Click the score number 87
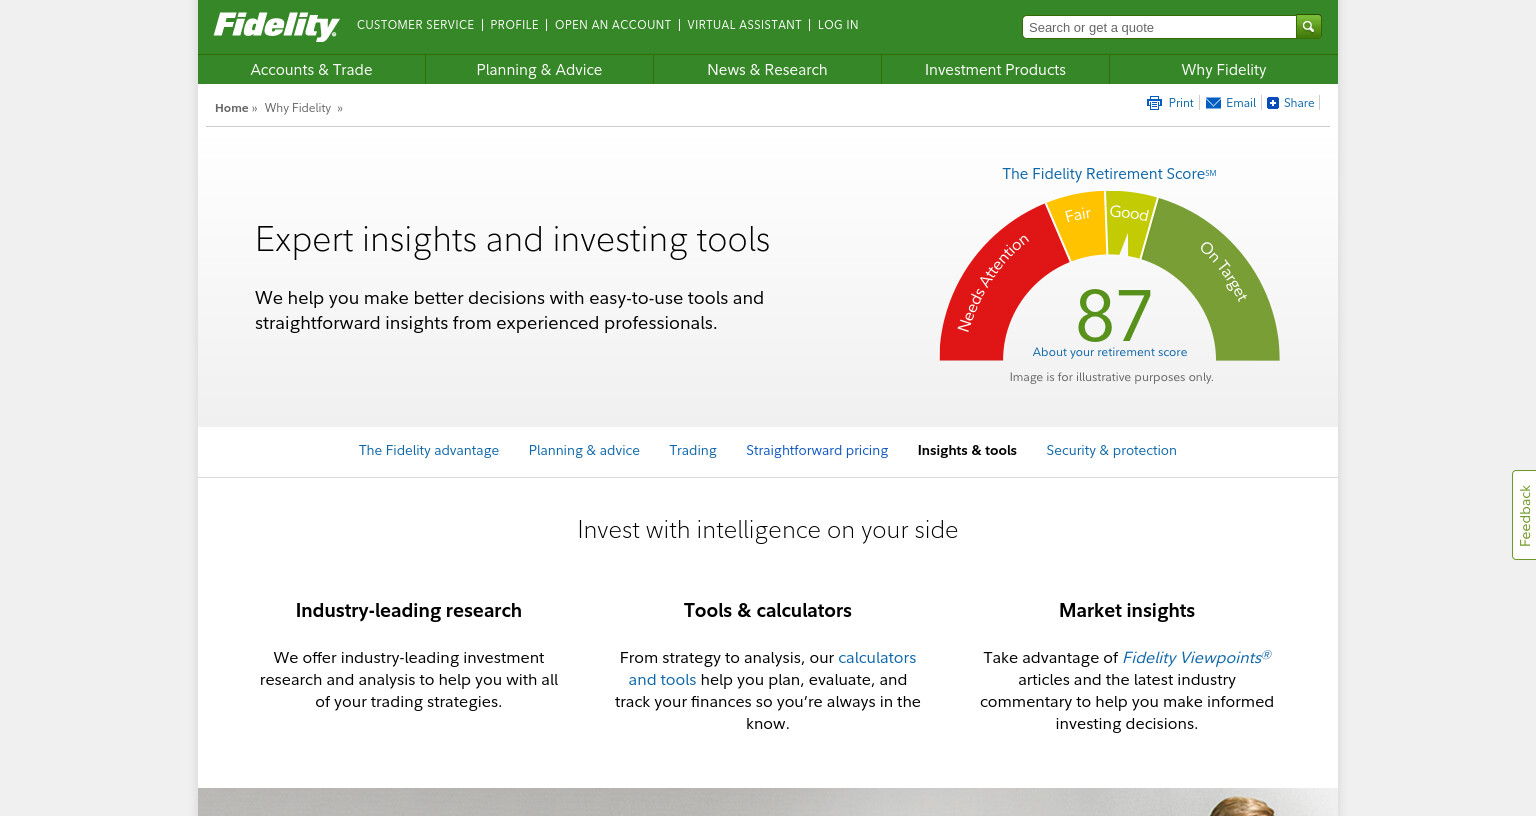 [1114, 316]
